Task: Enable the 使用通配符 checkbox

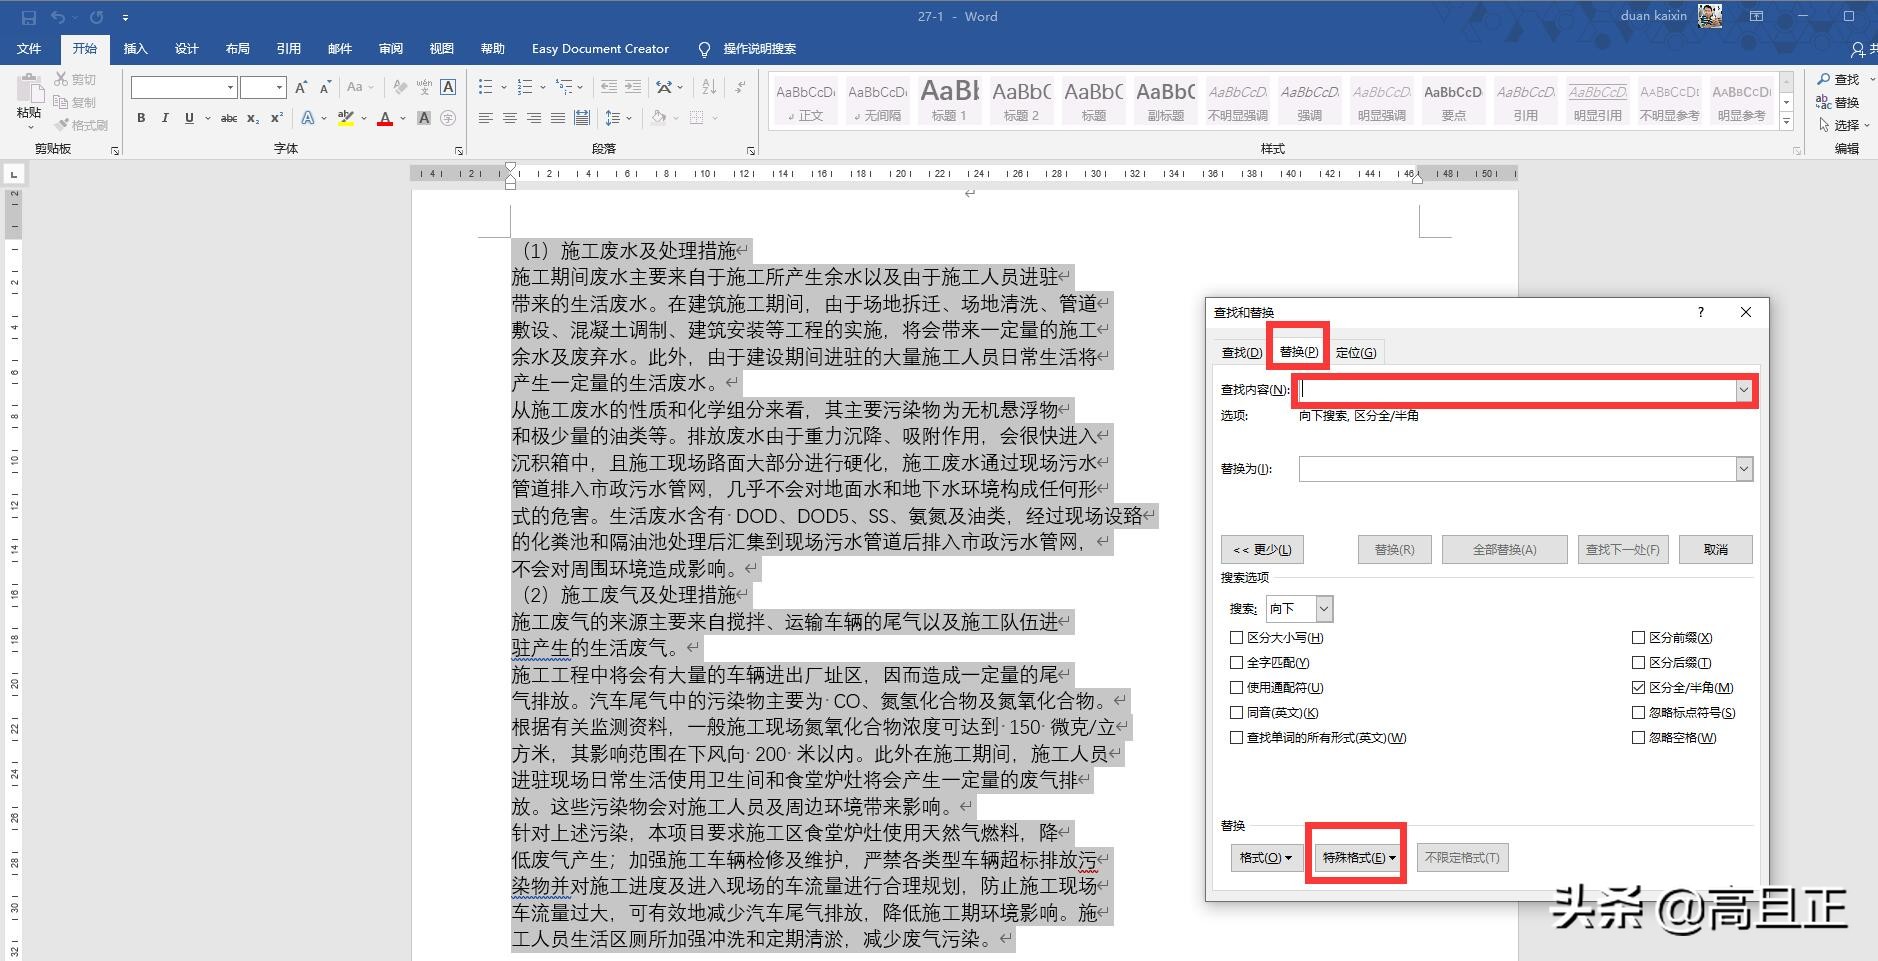Action: (x=1237, y=687)
